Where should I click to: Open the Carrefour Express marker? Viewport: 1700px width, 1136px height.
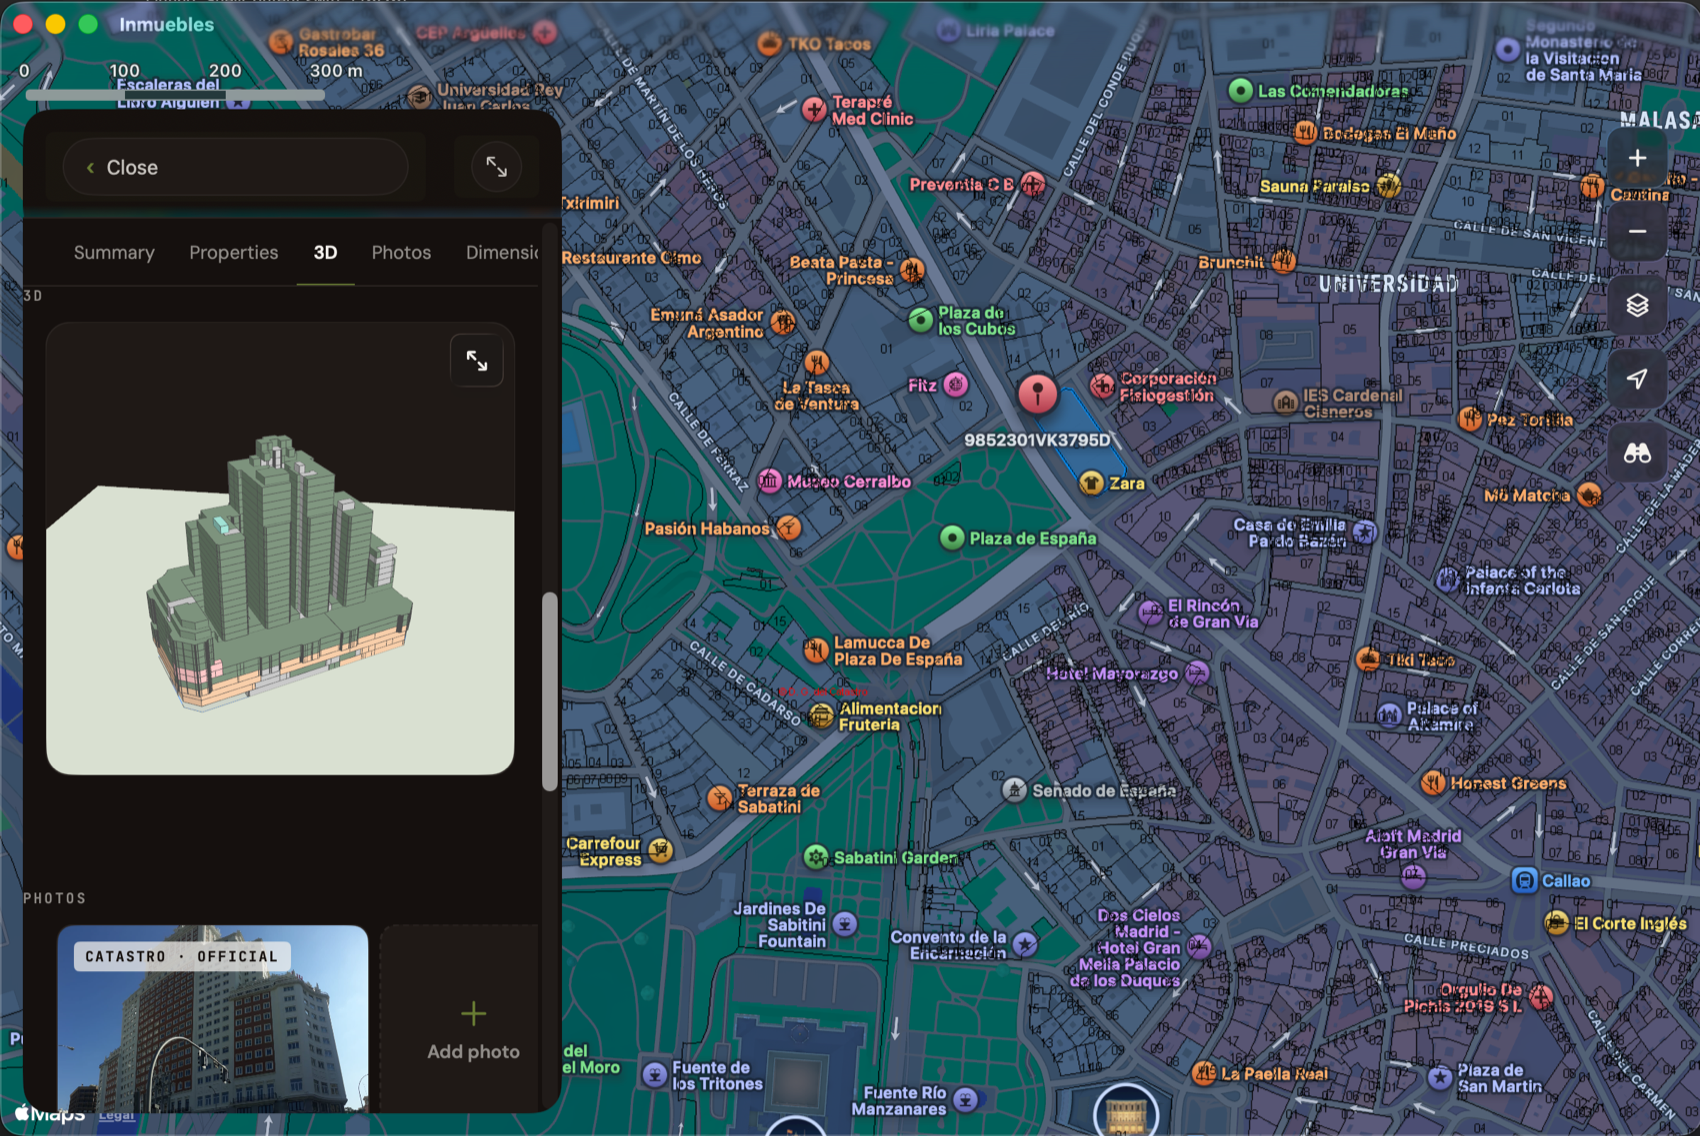[660, 851]
